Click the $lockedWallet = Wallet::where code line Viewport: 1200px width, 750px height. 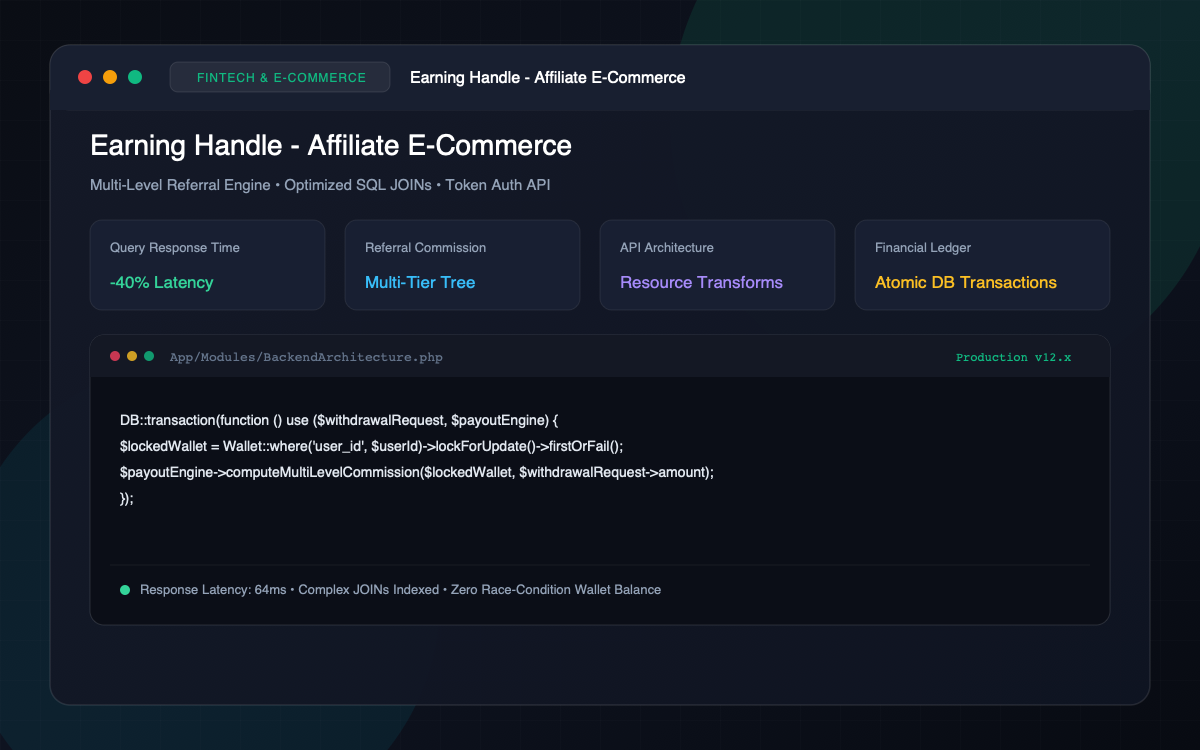point(371,446)
